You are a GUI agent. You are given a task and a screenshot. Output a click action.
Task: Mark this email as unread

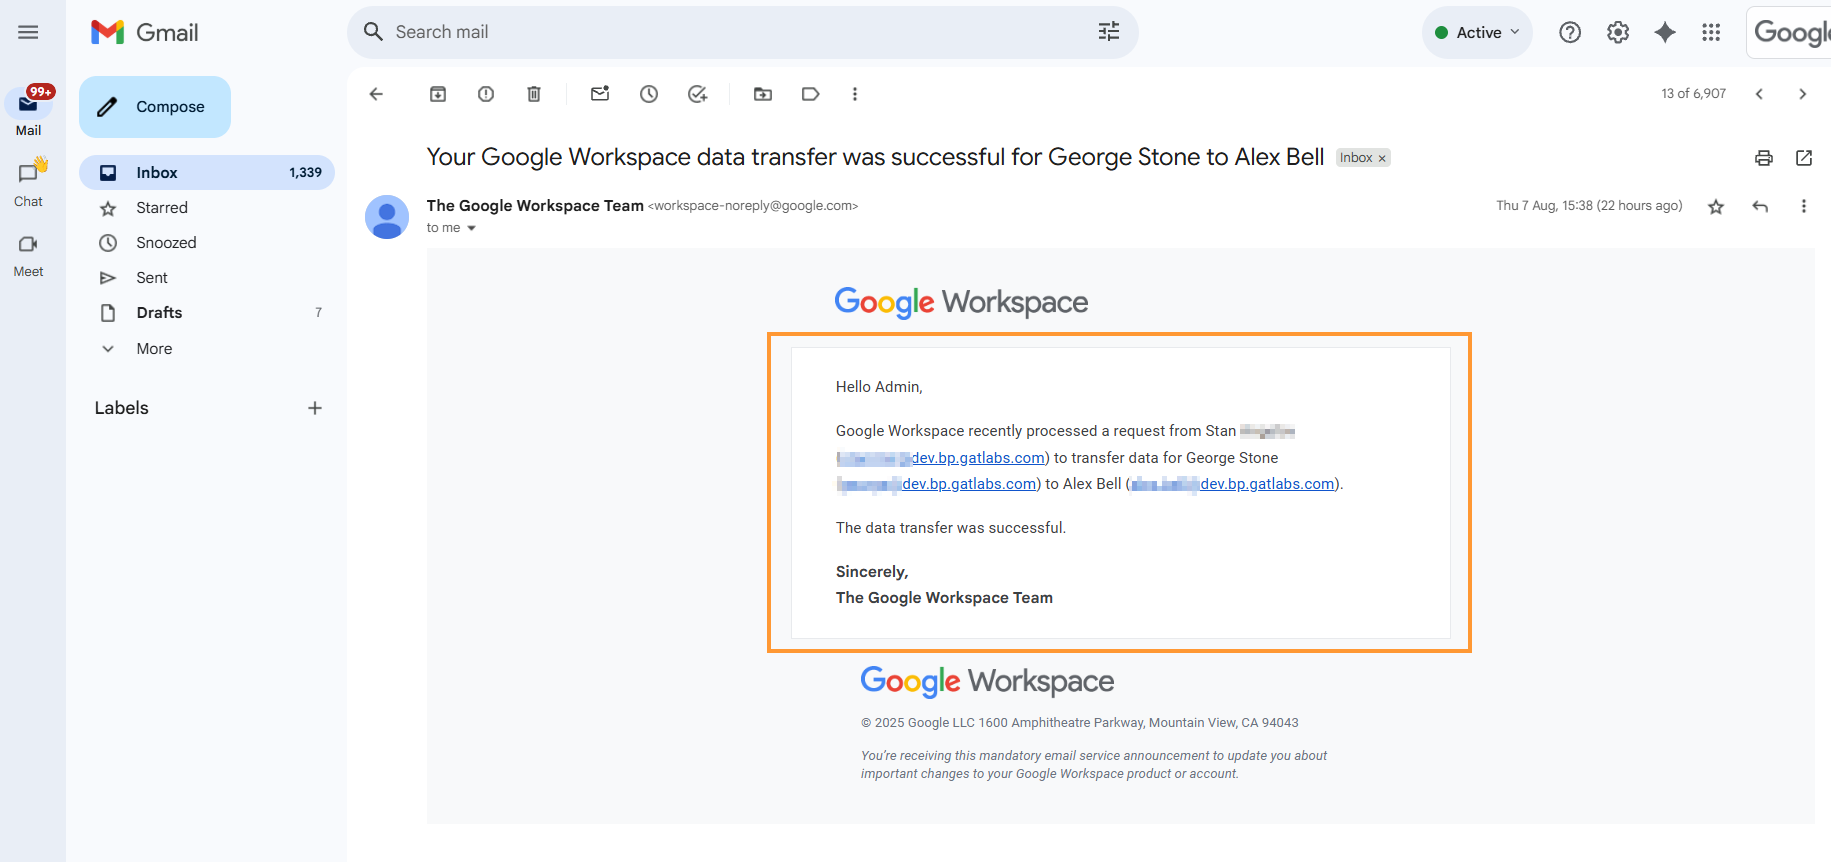point(600,94)
